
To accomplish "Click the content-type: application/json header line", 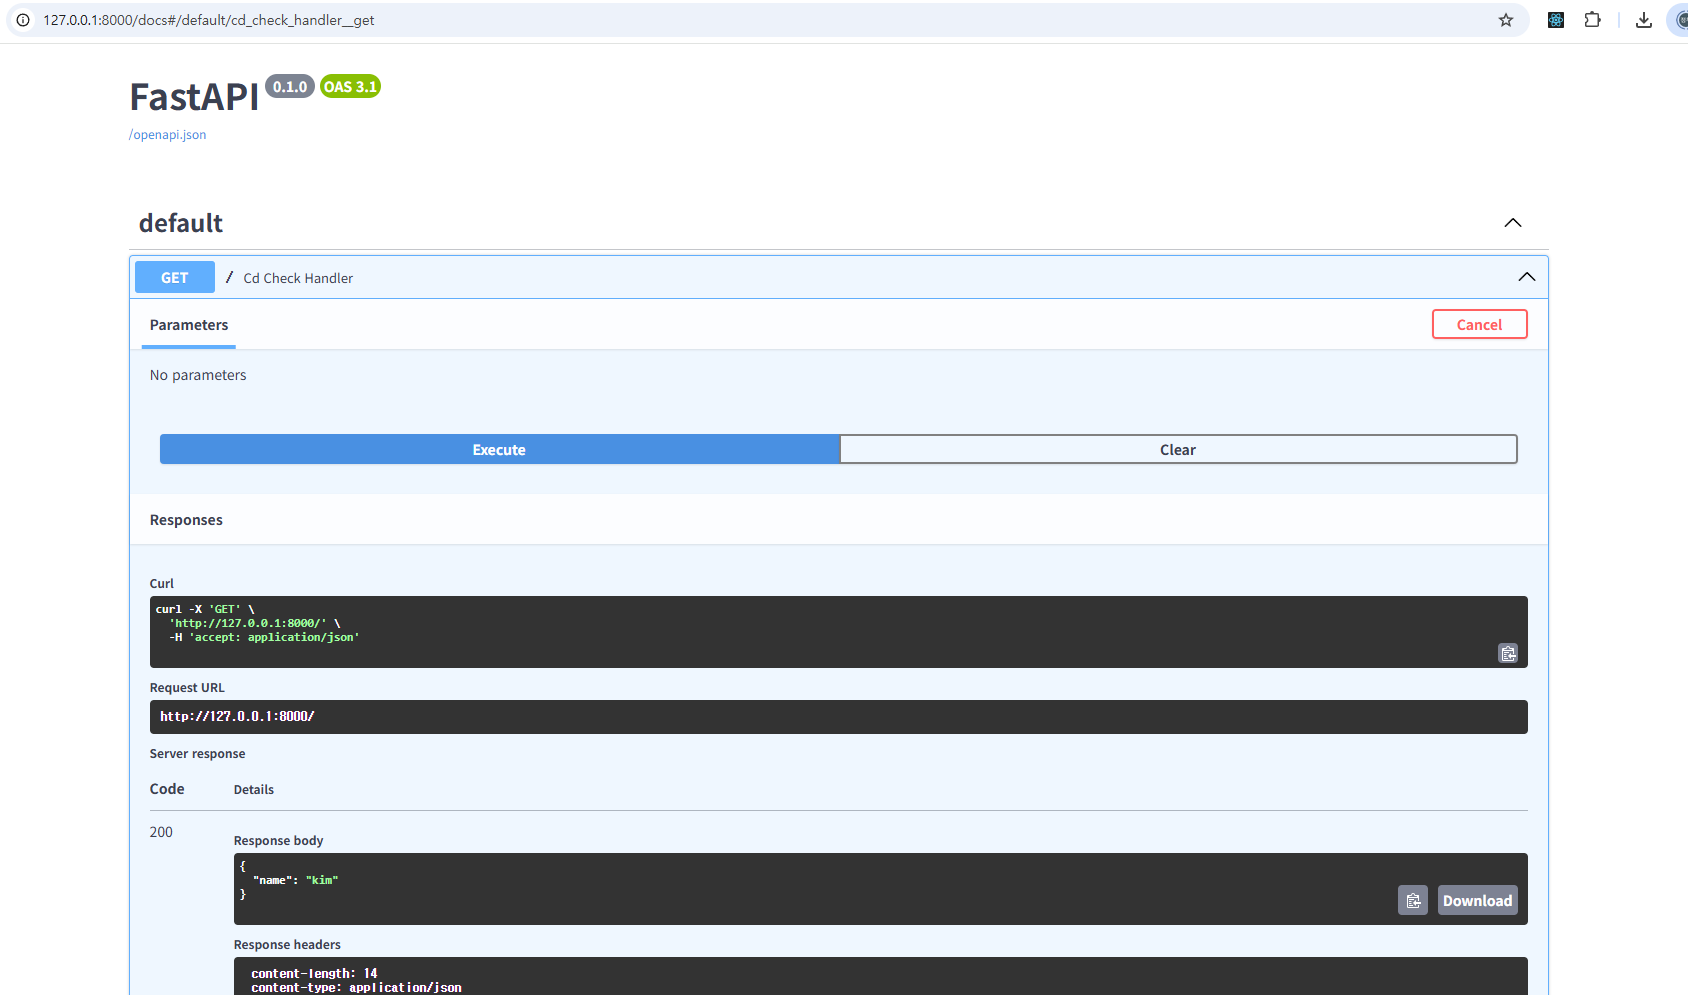I will tap(356, 987).
